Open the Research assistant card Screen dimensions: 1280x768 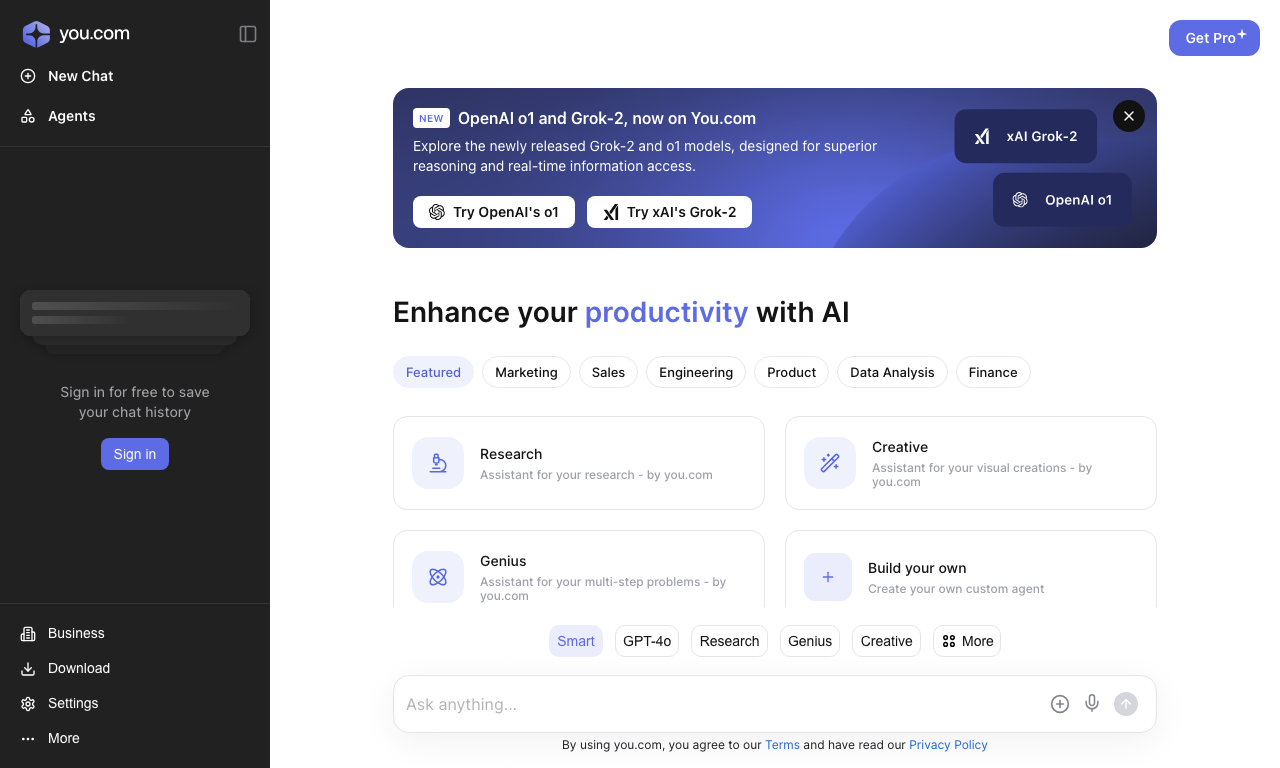(x=579, y=463)
